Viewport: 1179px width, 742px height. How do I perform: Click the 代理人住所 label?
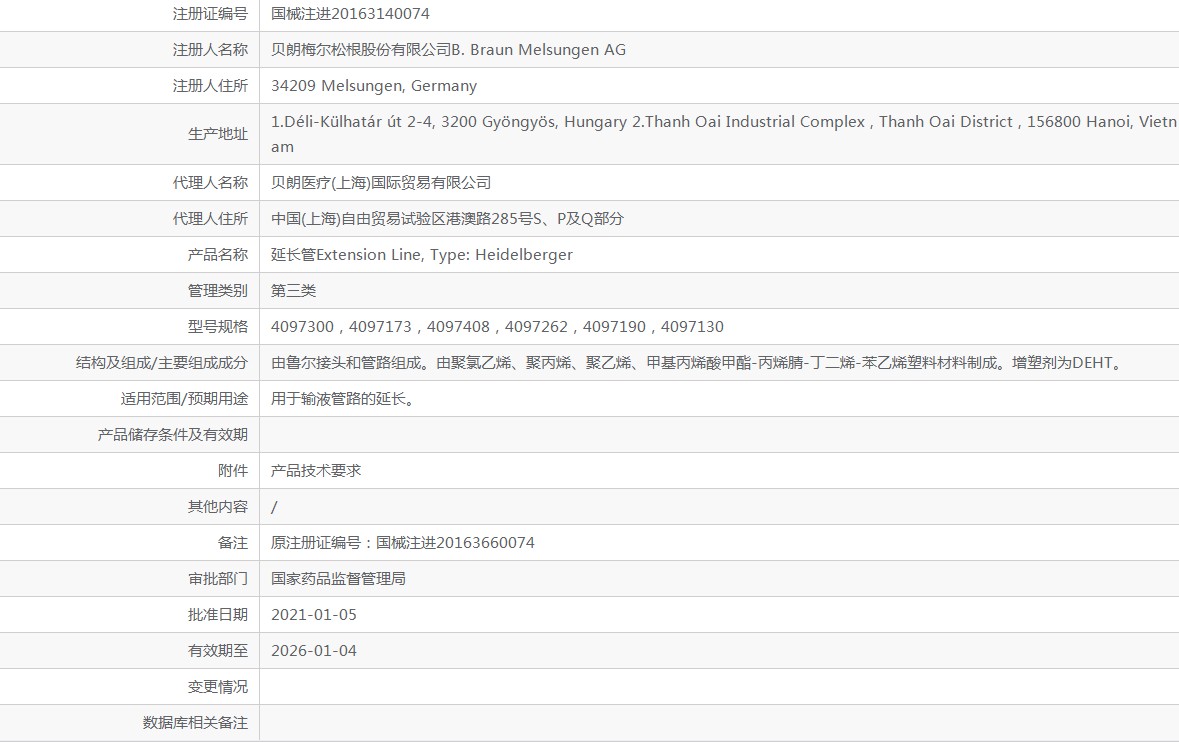[210, 219]
